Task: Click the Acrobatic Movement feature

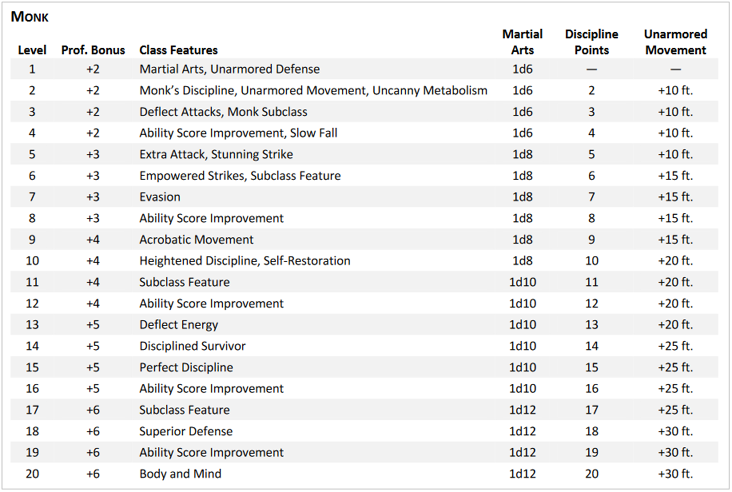Action: click(x=196, y=240)
